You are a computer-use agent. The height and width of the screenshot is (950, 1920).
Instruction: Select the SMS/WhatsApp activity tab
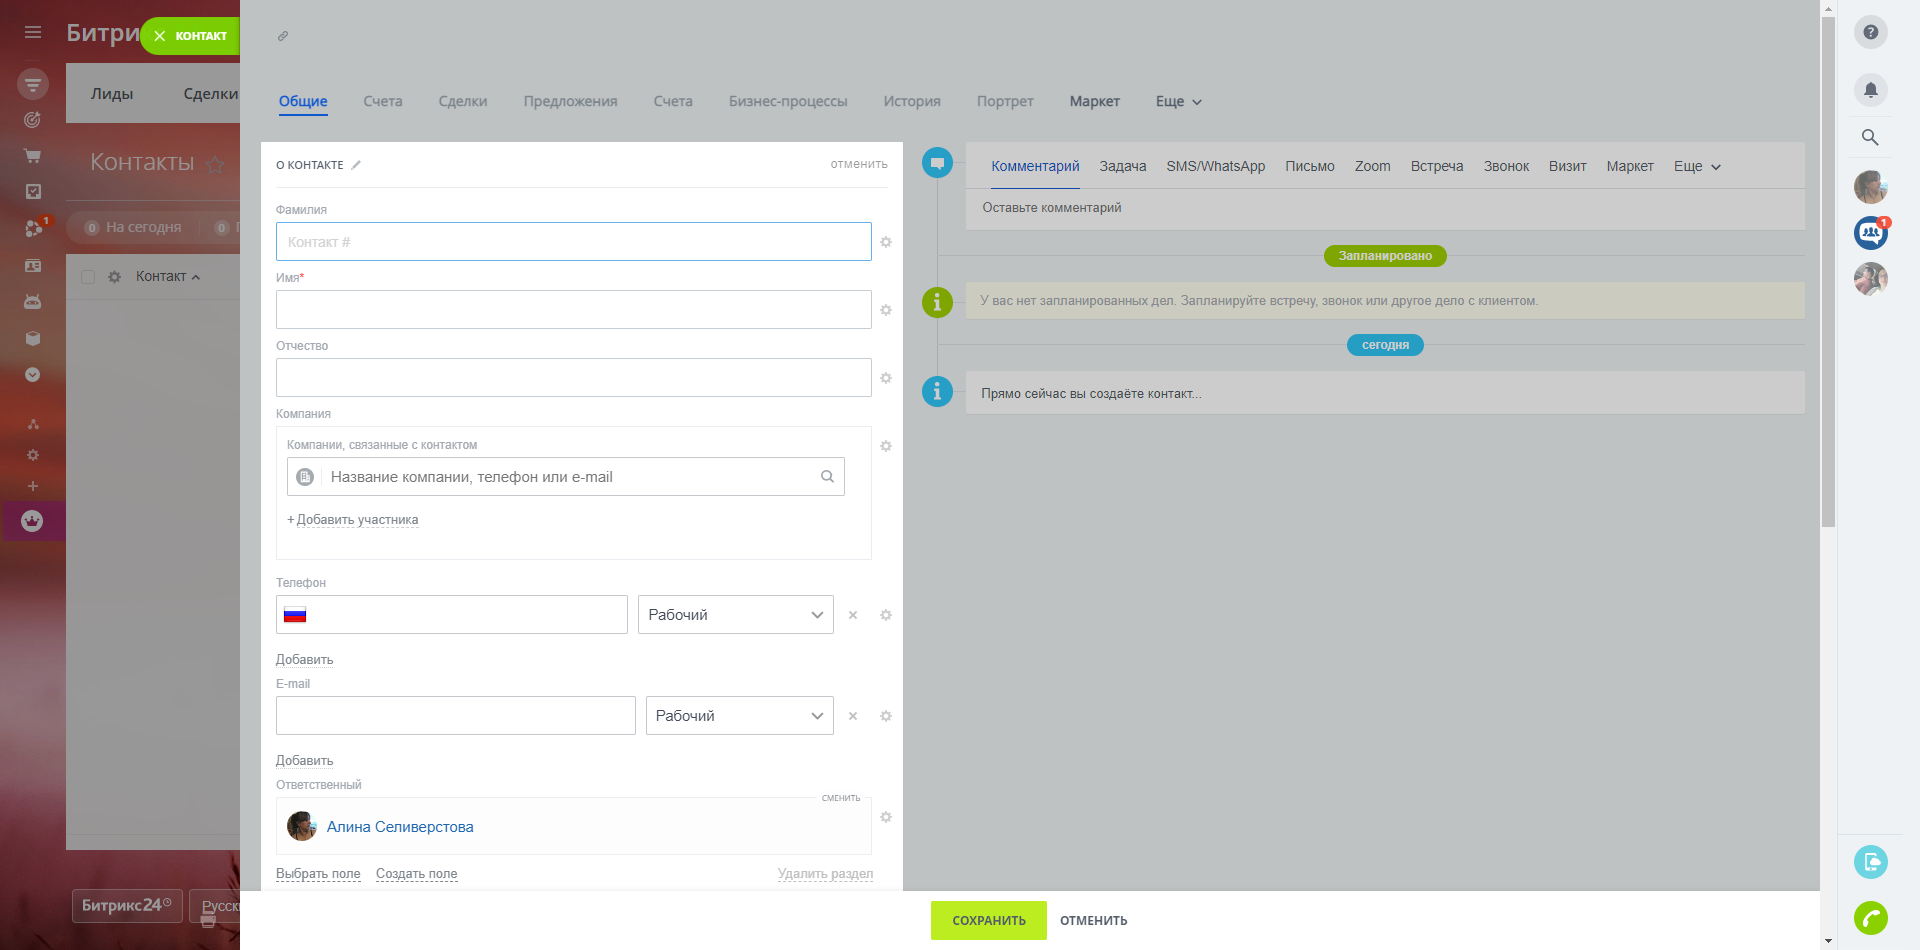click(x=1216, y=166)
